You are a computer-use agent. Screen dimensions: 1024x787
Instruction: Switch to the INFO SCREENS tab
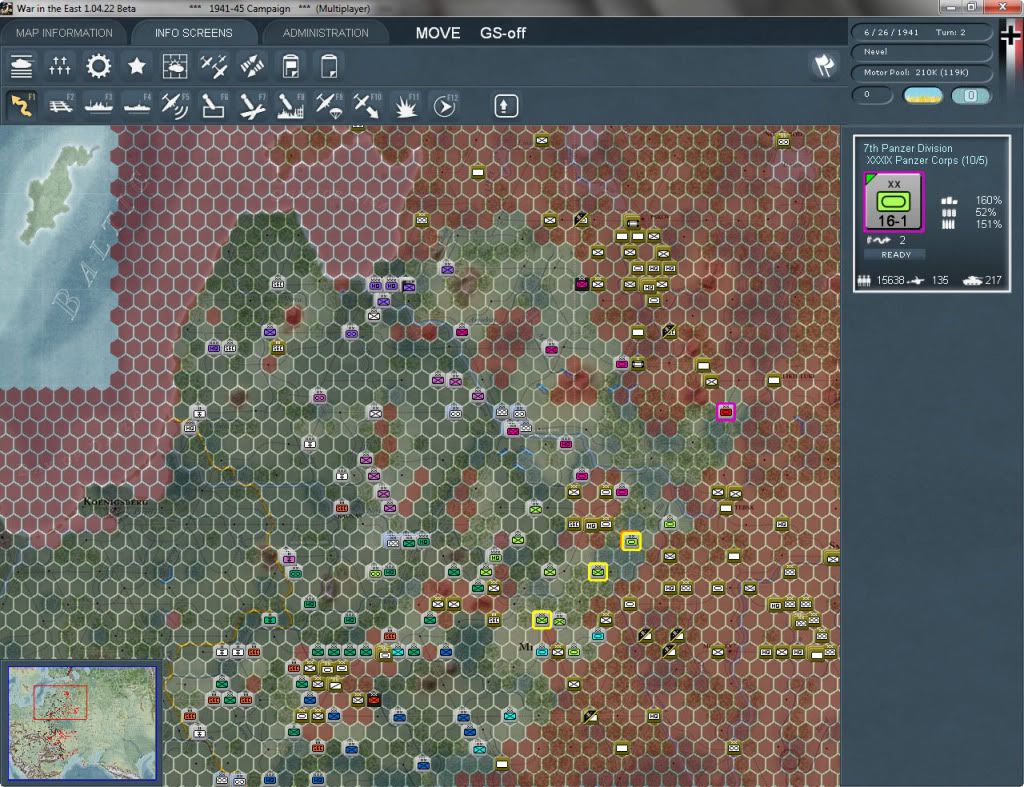(x=193, y=33)
